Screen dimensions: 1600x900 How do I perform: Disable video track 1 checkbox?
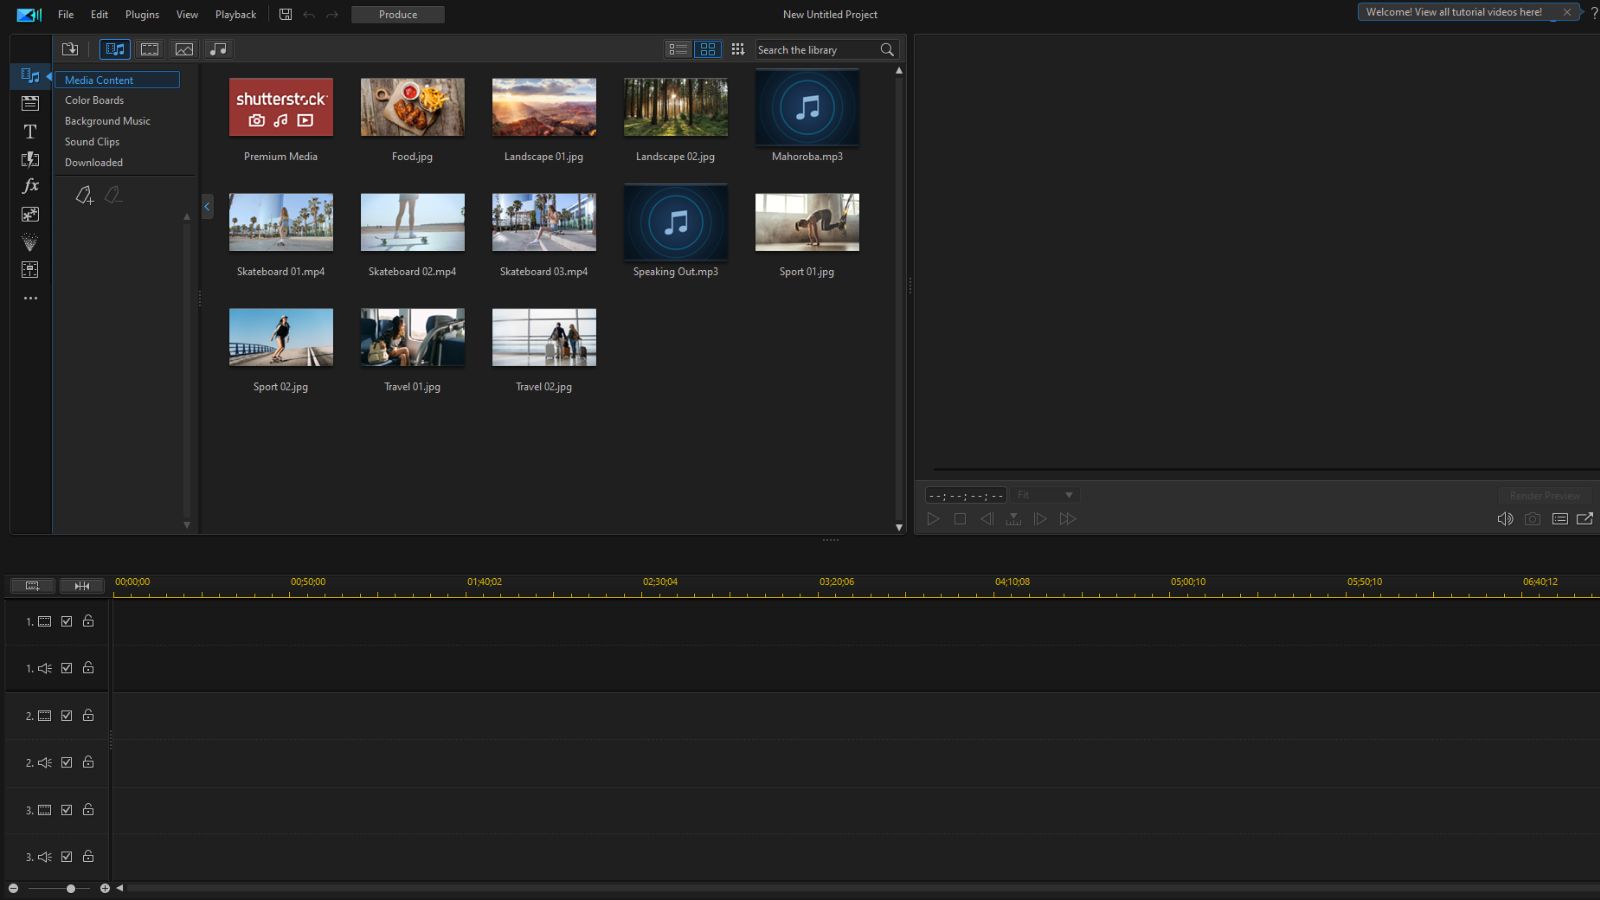[67, 621]
